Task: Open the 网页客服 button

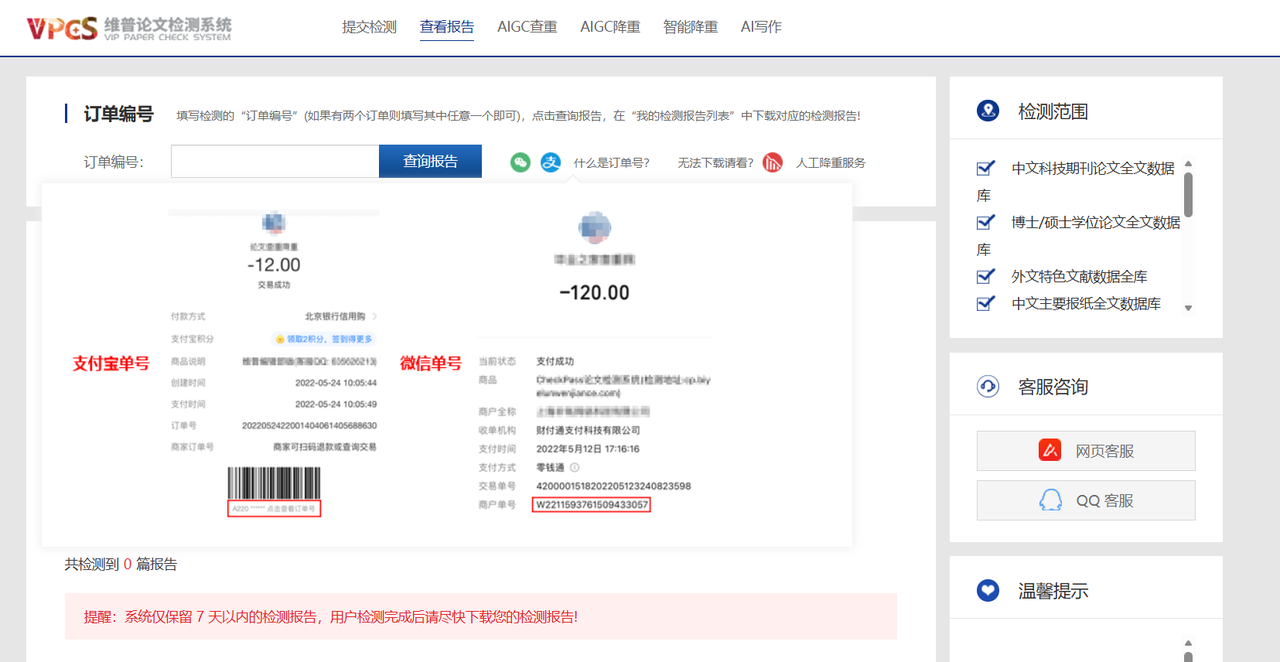Action: click(x=1086, y=451)
